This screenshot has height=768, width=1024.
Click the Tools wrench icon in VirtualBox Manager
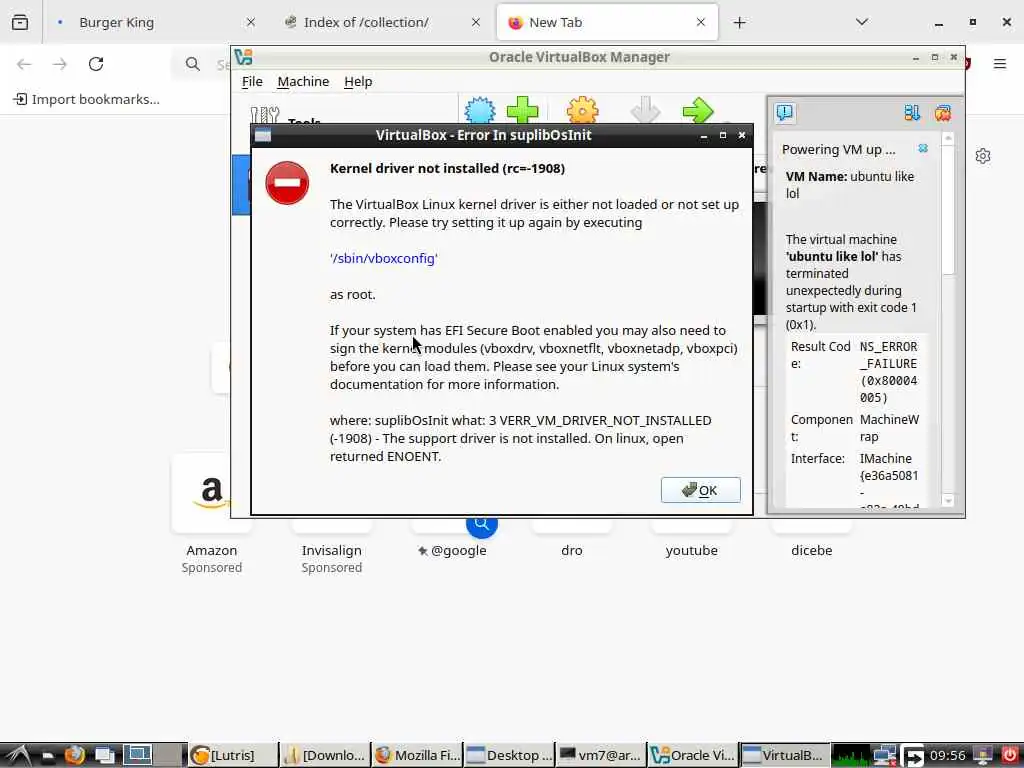(x=264, y=116)
